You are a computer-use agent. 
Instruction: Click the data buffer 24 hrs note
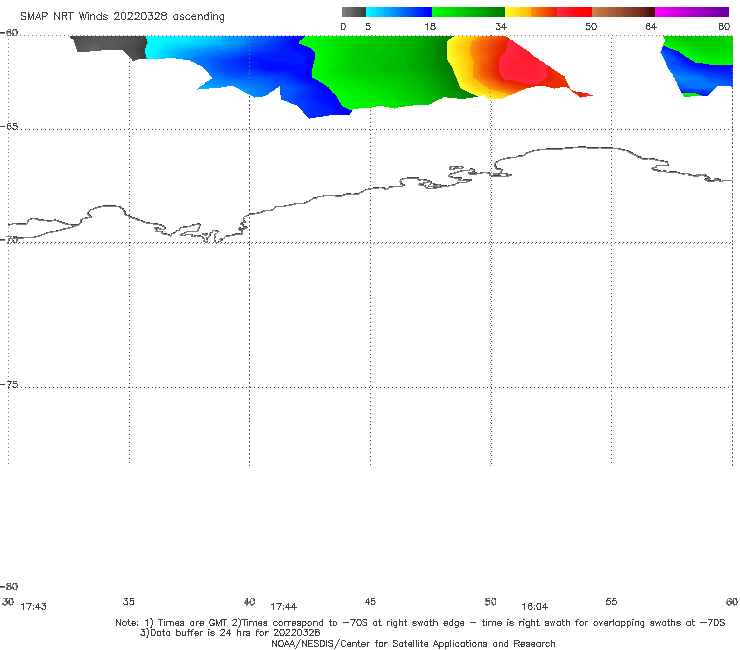click(x=230, y=633)
